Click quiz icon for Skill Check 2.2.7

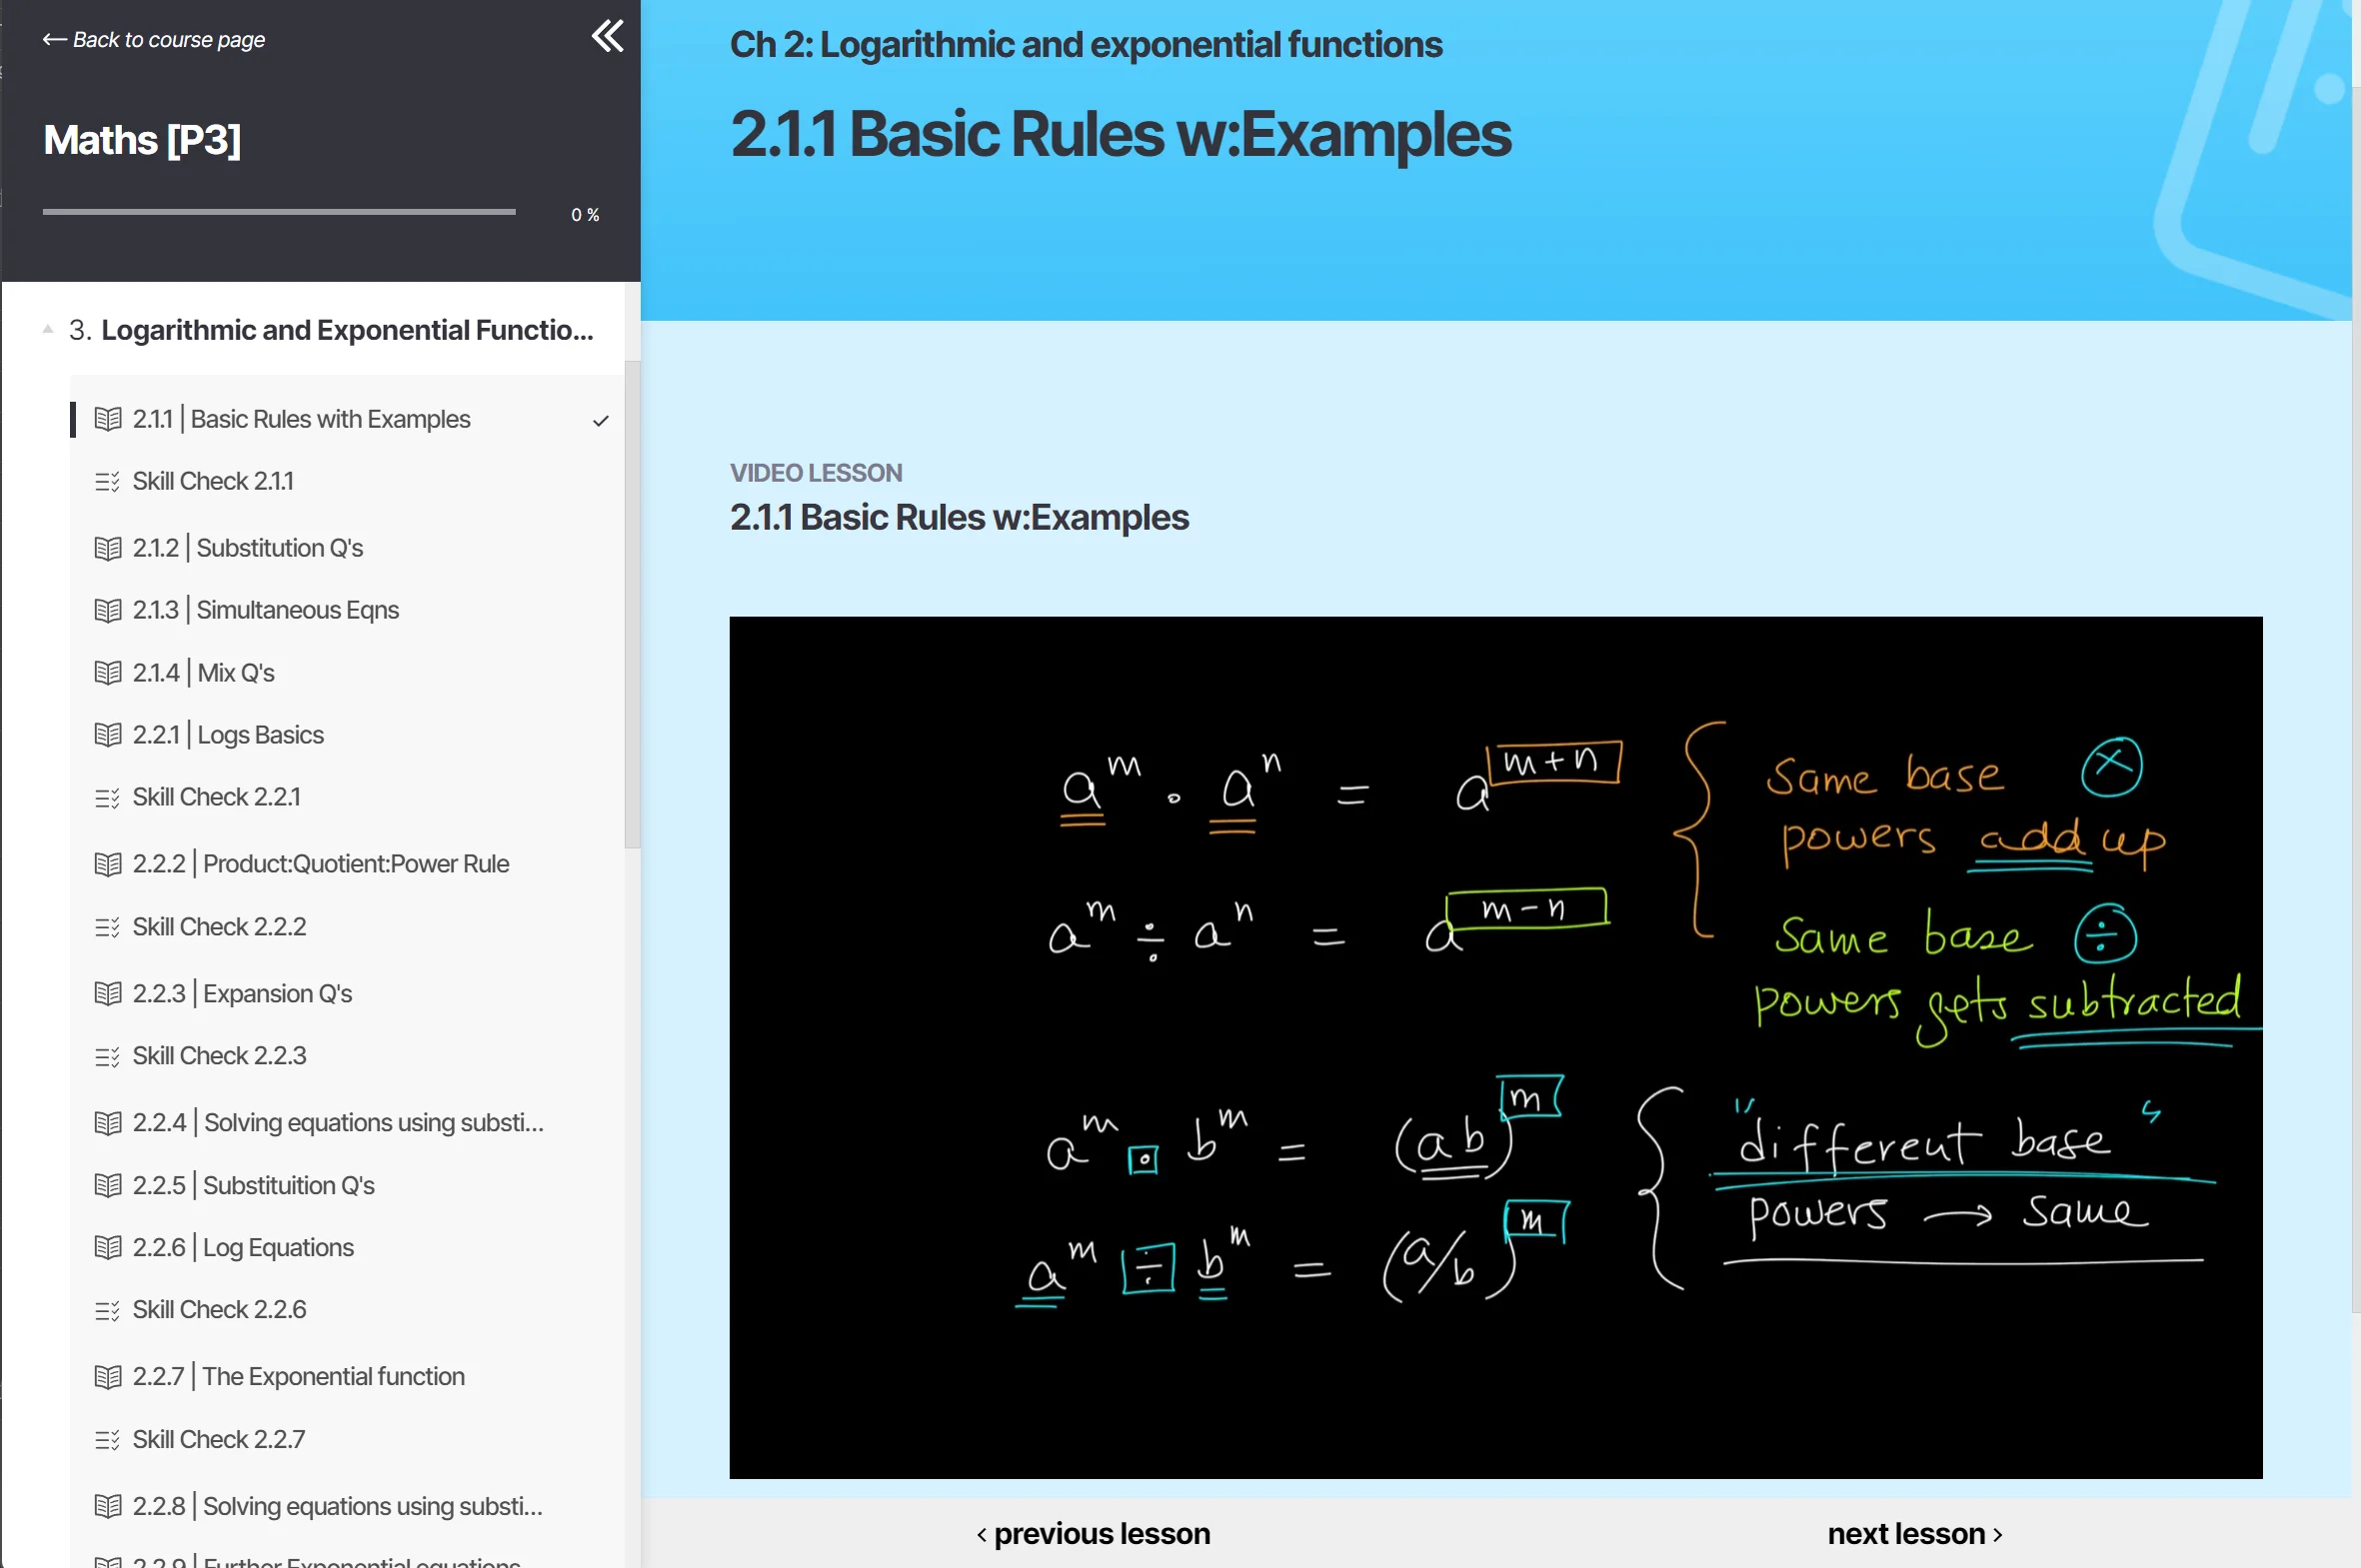point(107,1440)
